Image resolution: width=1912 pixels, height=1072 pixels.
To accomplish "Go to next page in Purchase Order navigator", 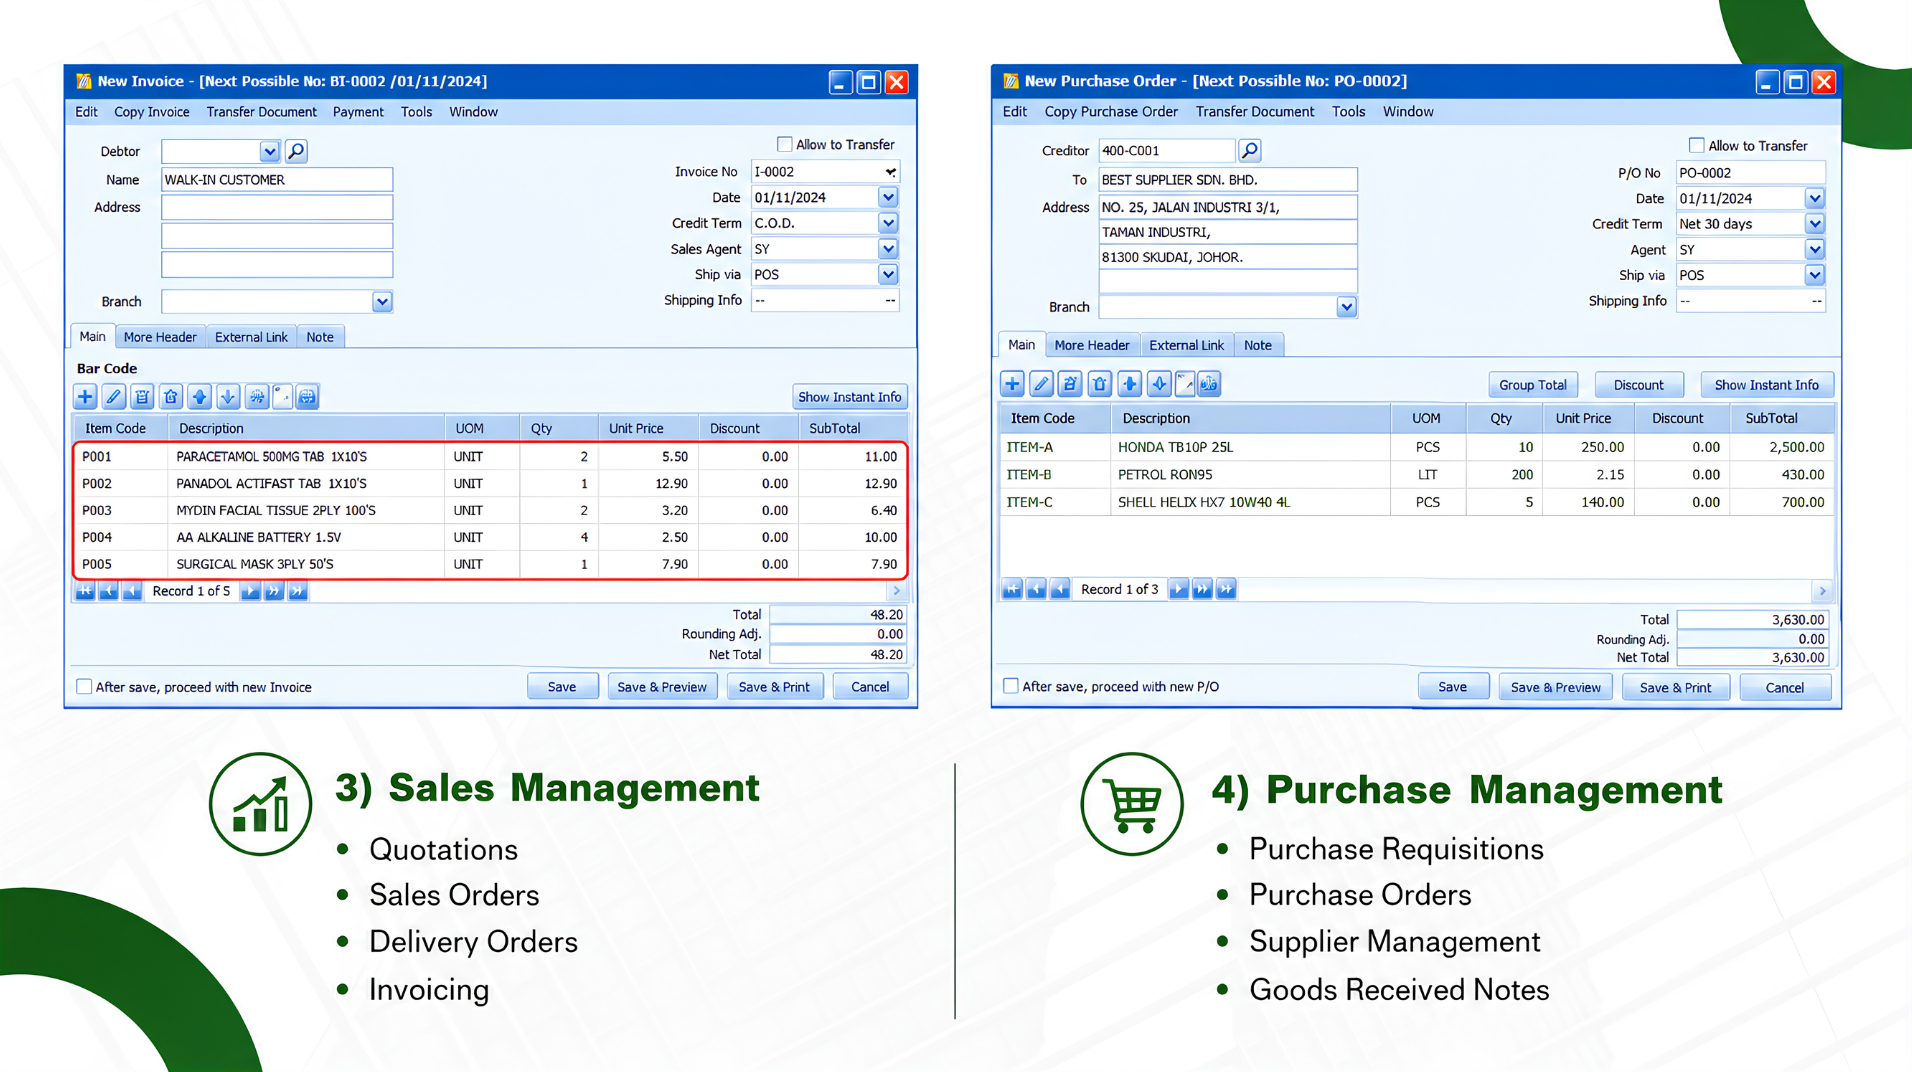I will 1203,589.
